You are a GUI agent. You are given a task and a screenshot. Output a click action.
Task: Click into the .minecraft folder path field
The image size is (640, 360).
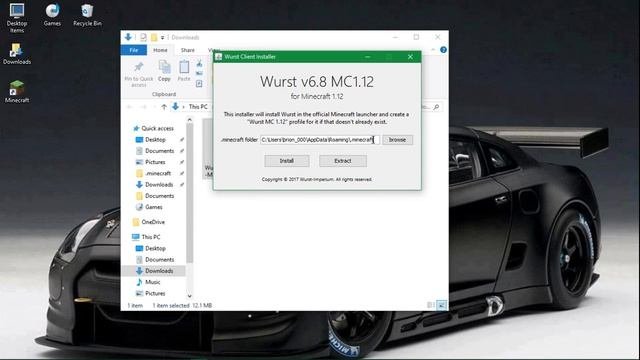pos(320,140)
